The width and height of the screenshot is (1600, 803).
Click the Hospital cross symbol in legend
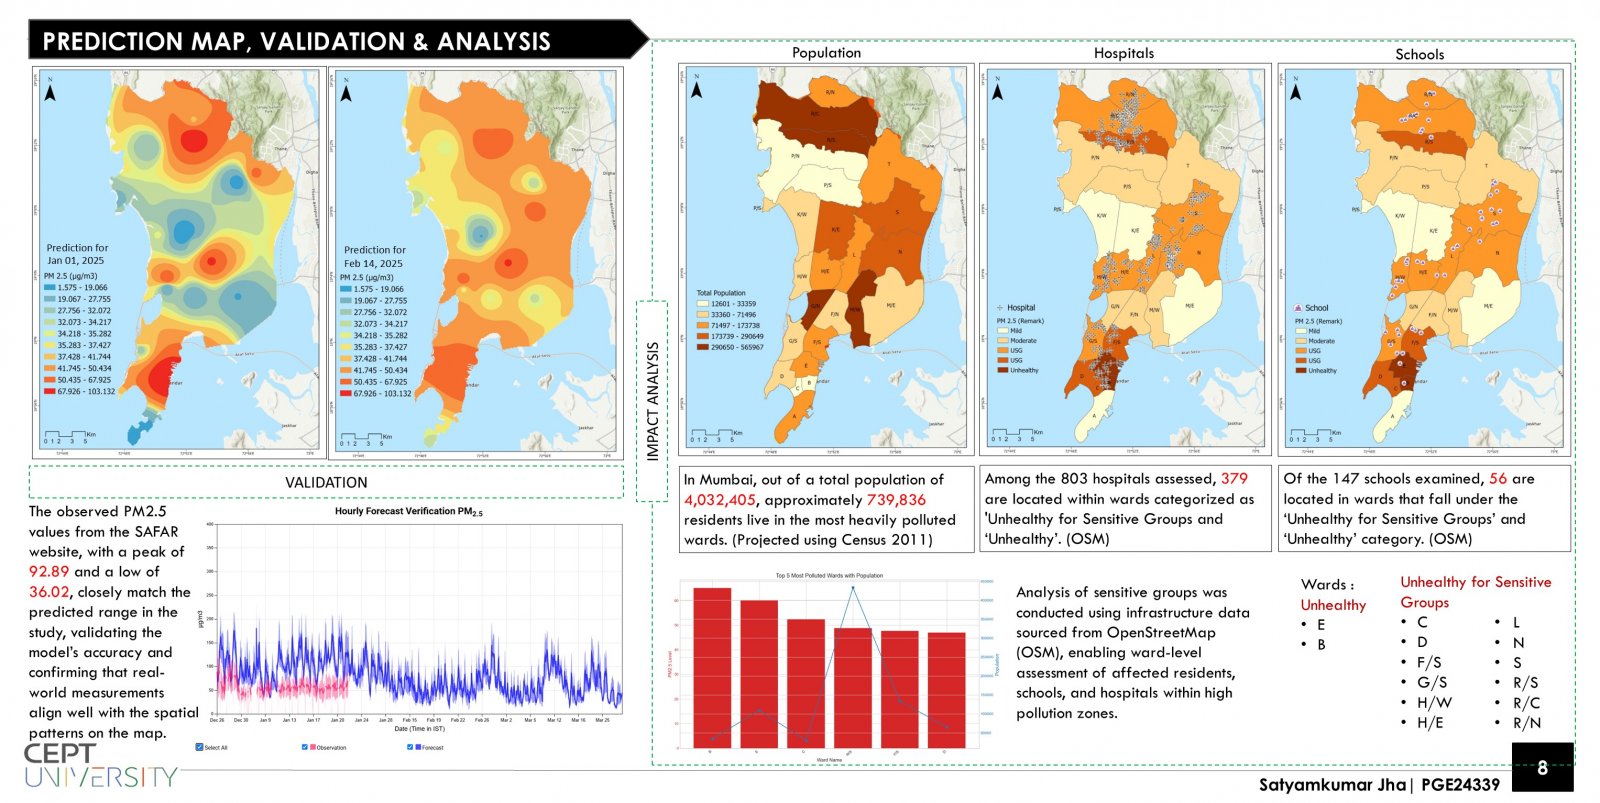pyautogui.click(x=1000, y=308)
